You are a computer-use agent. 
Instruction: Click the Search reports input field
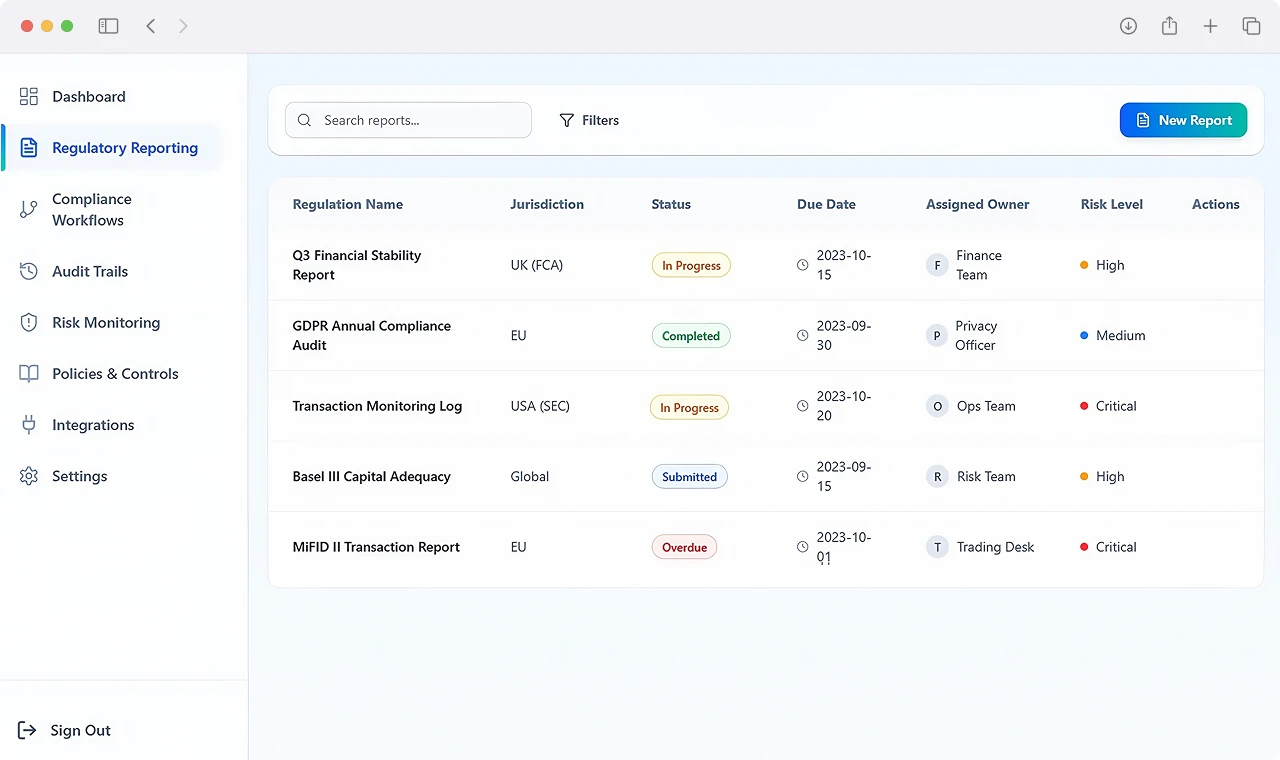tap(408, 120)
